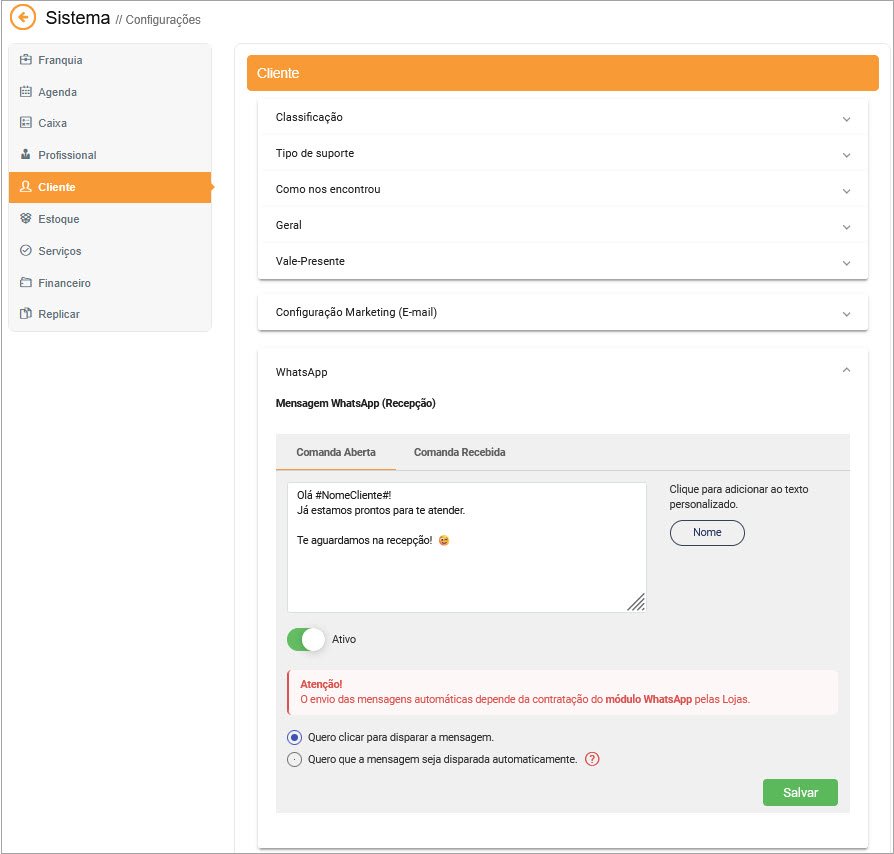894x854 pixels.
Task: Toggle the Ativo switch off
Action: (x=306, y=639)
